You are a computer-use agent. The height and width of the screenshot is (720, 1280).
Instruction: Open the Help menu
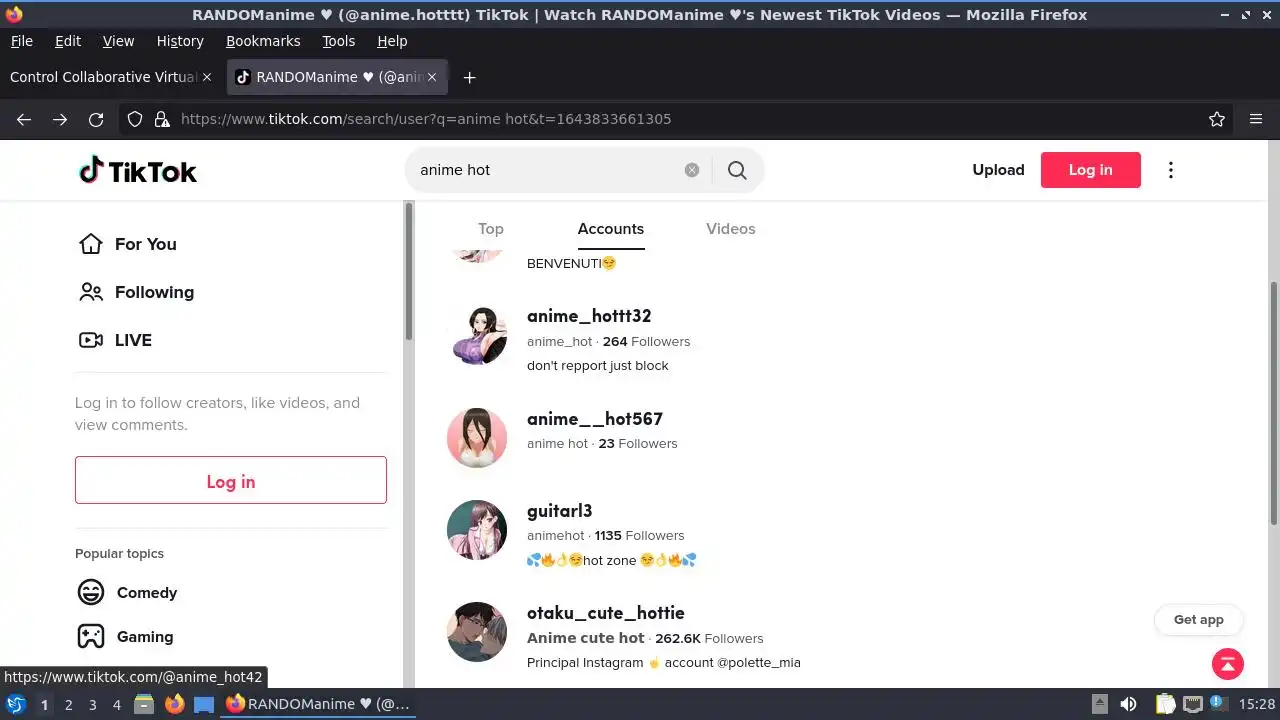(x=392, y=41)
